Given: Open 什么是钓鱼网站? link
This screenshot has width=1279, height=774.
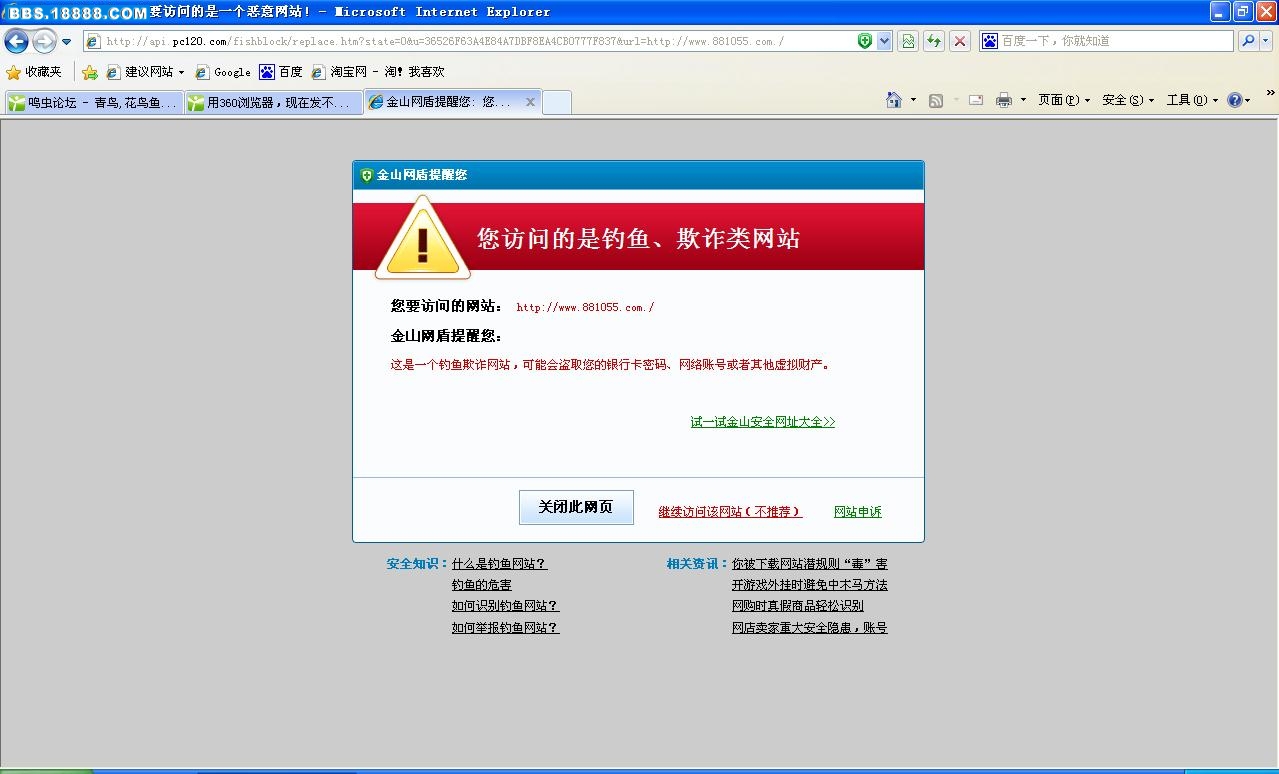Looking at the screenshot, I should pos(499,564).
